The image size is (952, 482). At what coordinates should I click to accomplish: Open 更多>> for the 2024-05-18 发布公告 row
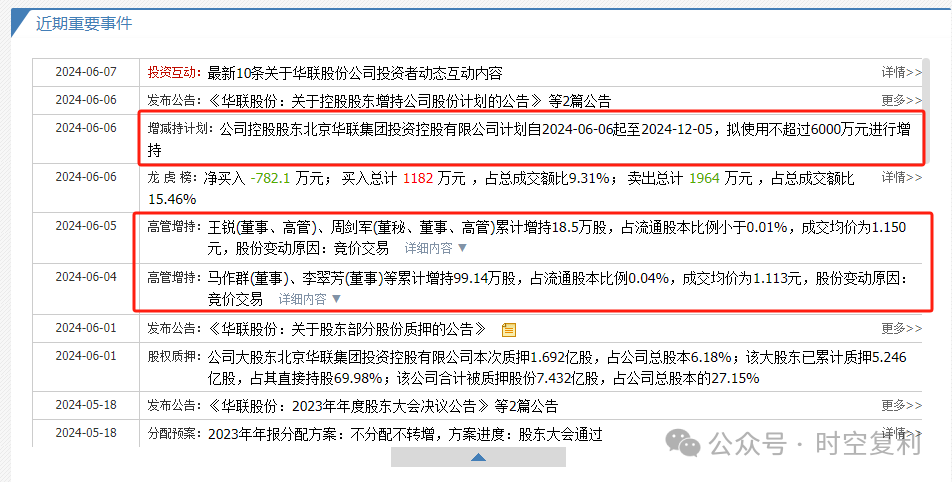click(x=901, y=405)
